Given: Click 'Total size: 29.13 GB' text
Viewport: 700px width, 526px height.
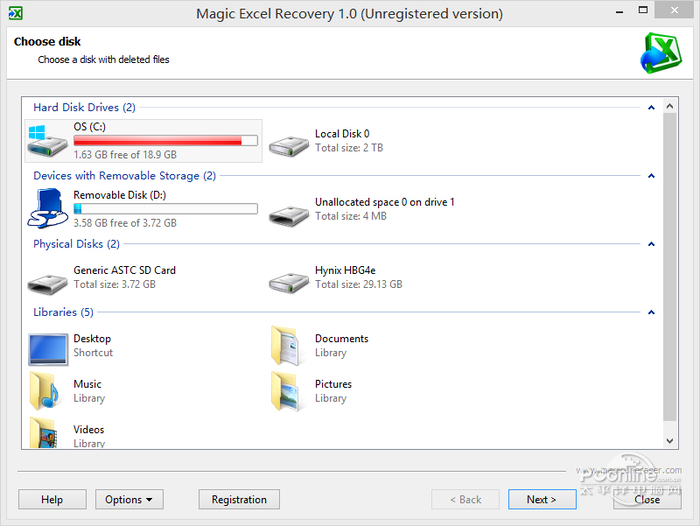Looking at the screenshot, I should click(359, 284).
